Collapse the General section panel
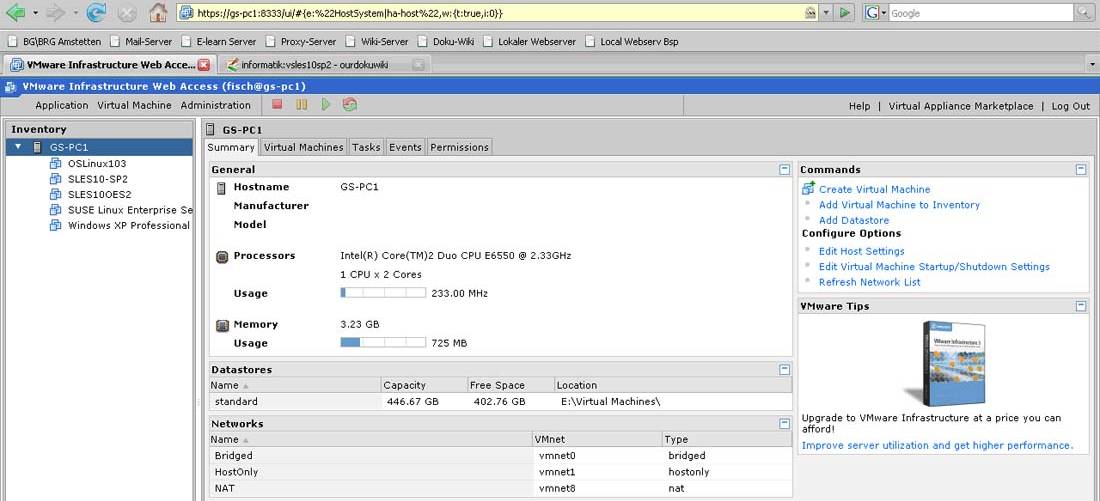The width and height of the screenshot is (1100, 501). coord(784,170)
